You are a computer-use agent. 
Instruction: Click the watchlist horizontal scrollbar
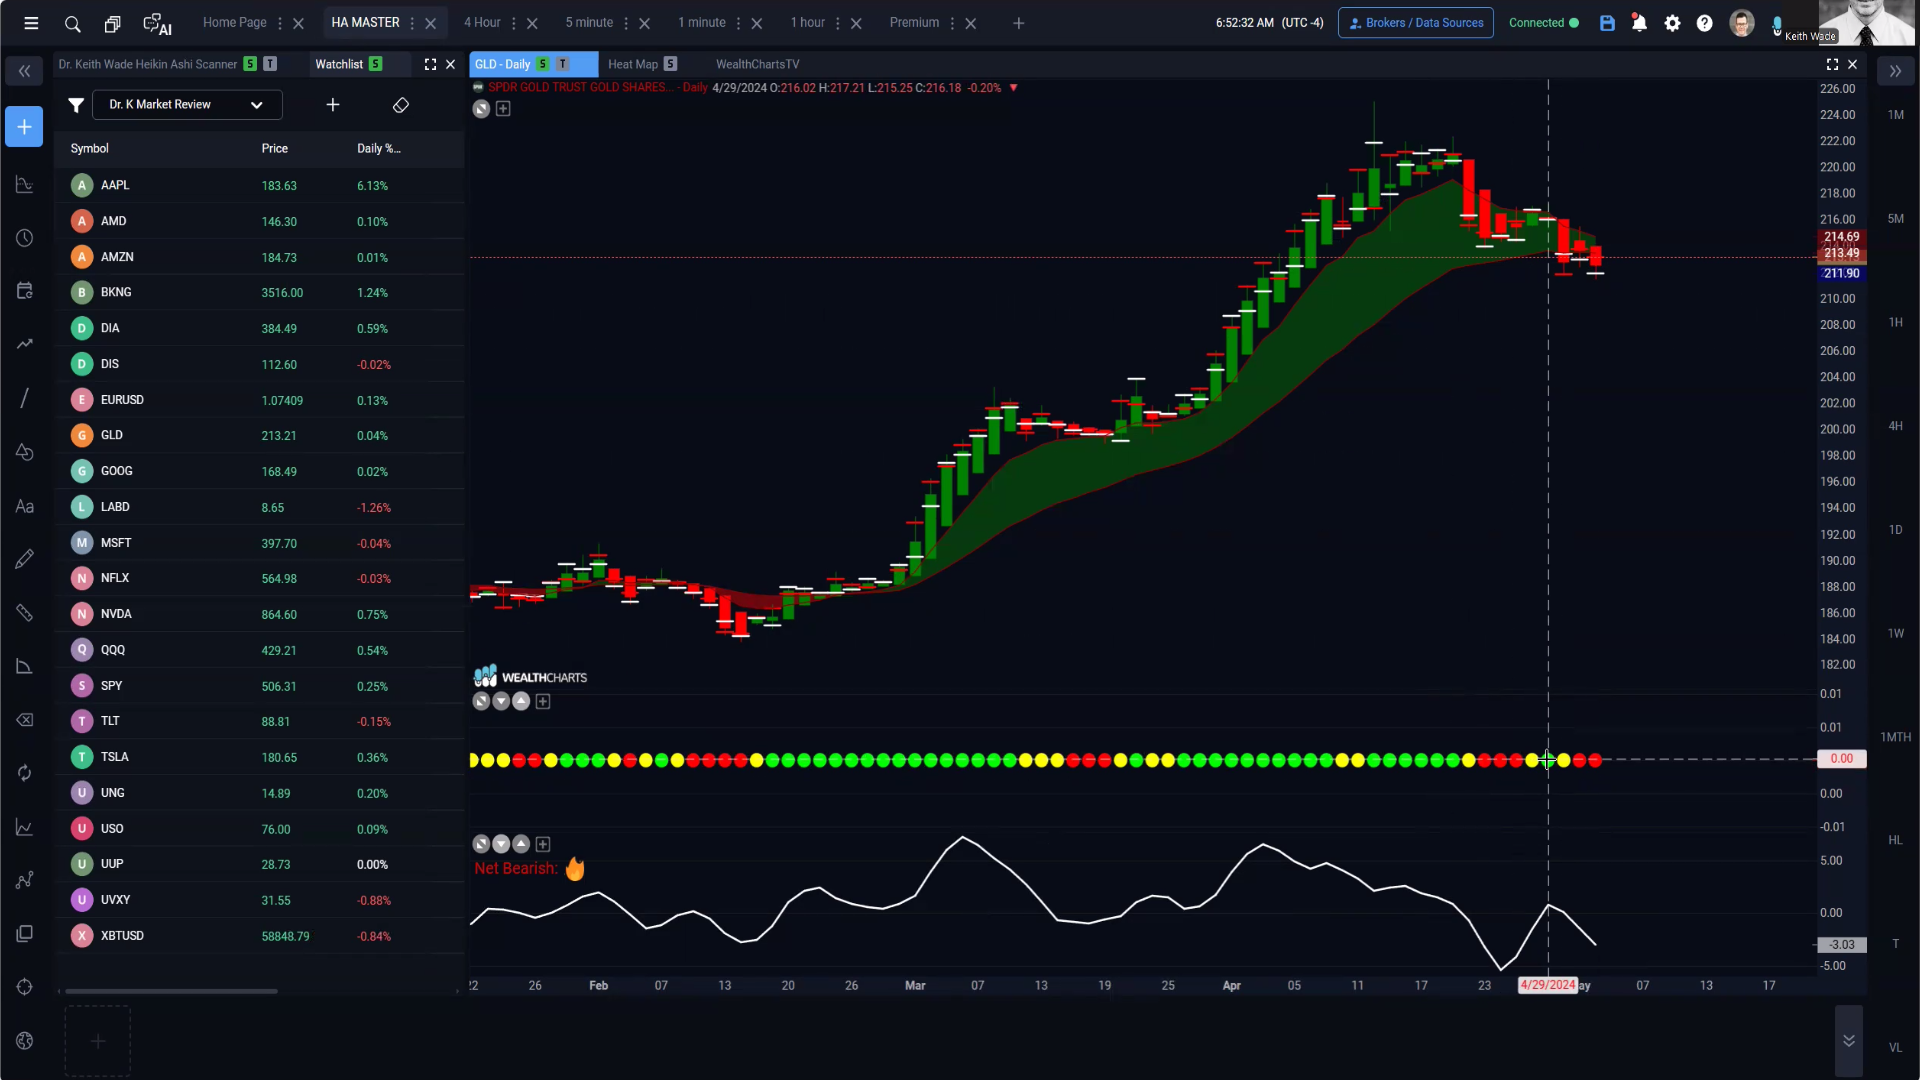171,992
